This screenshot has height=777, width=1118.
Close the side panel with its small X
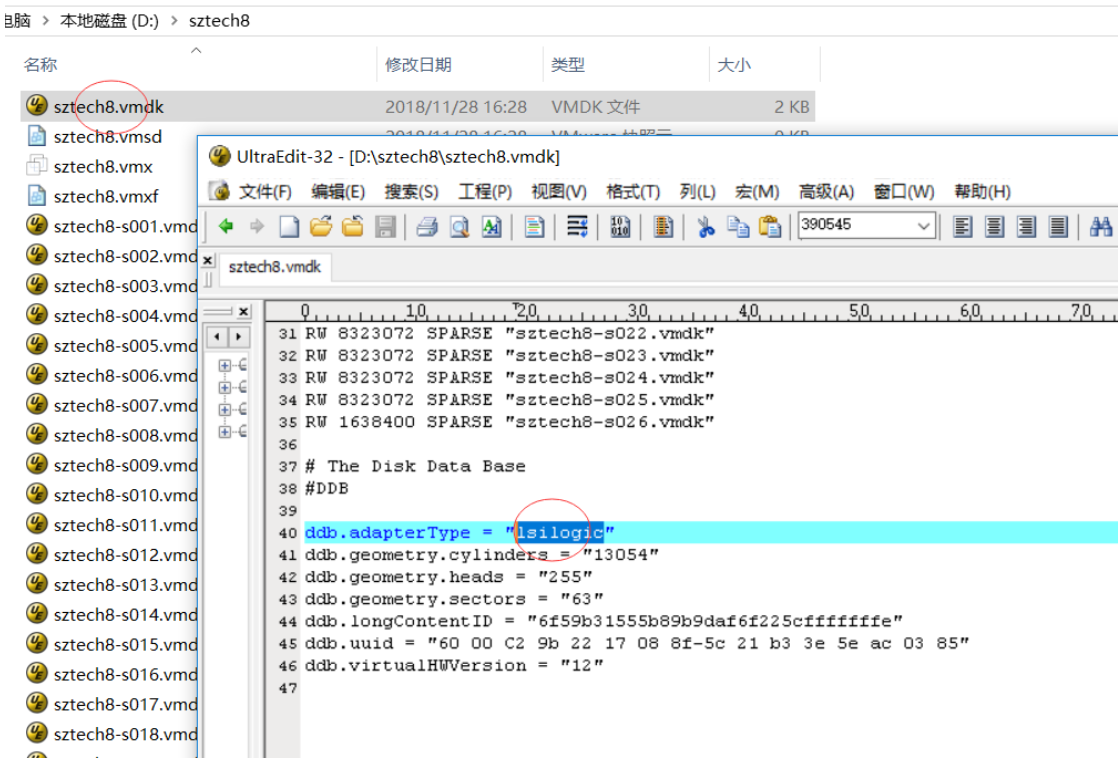point(244,312)
